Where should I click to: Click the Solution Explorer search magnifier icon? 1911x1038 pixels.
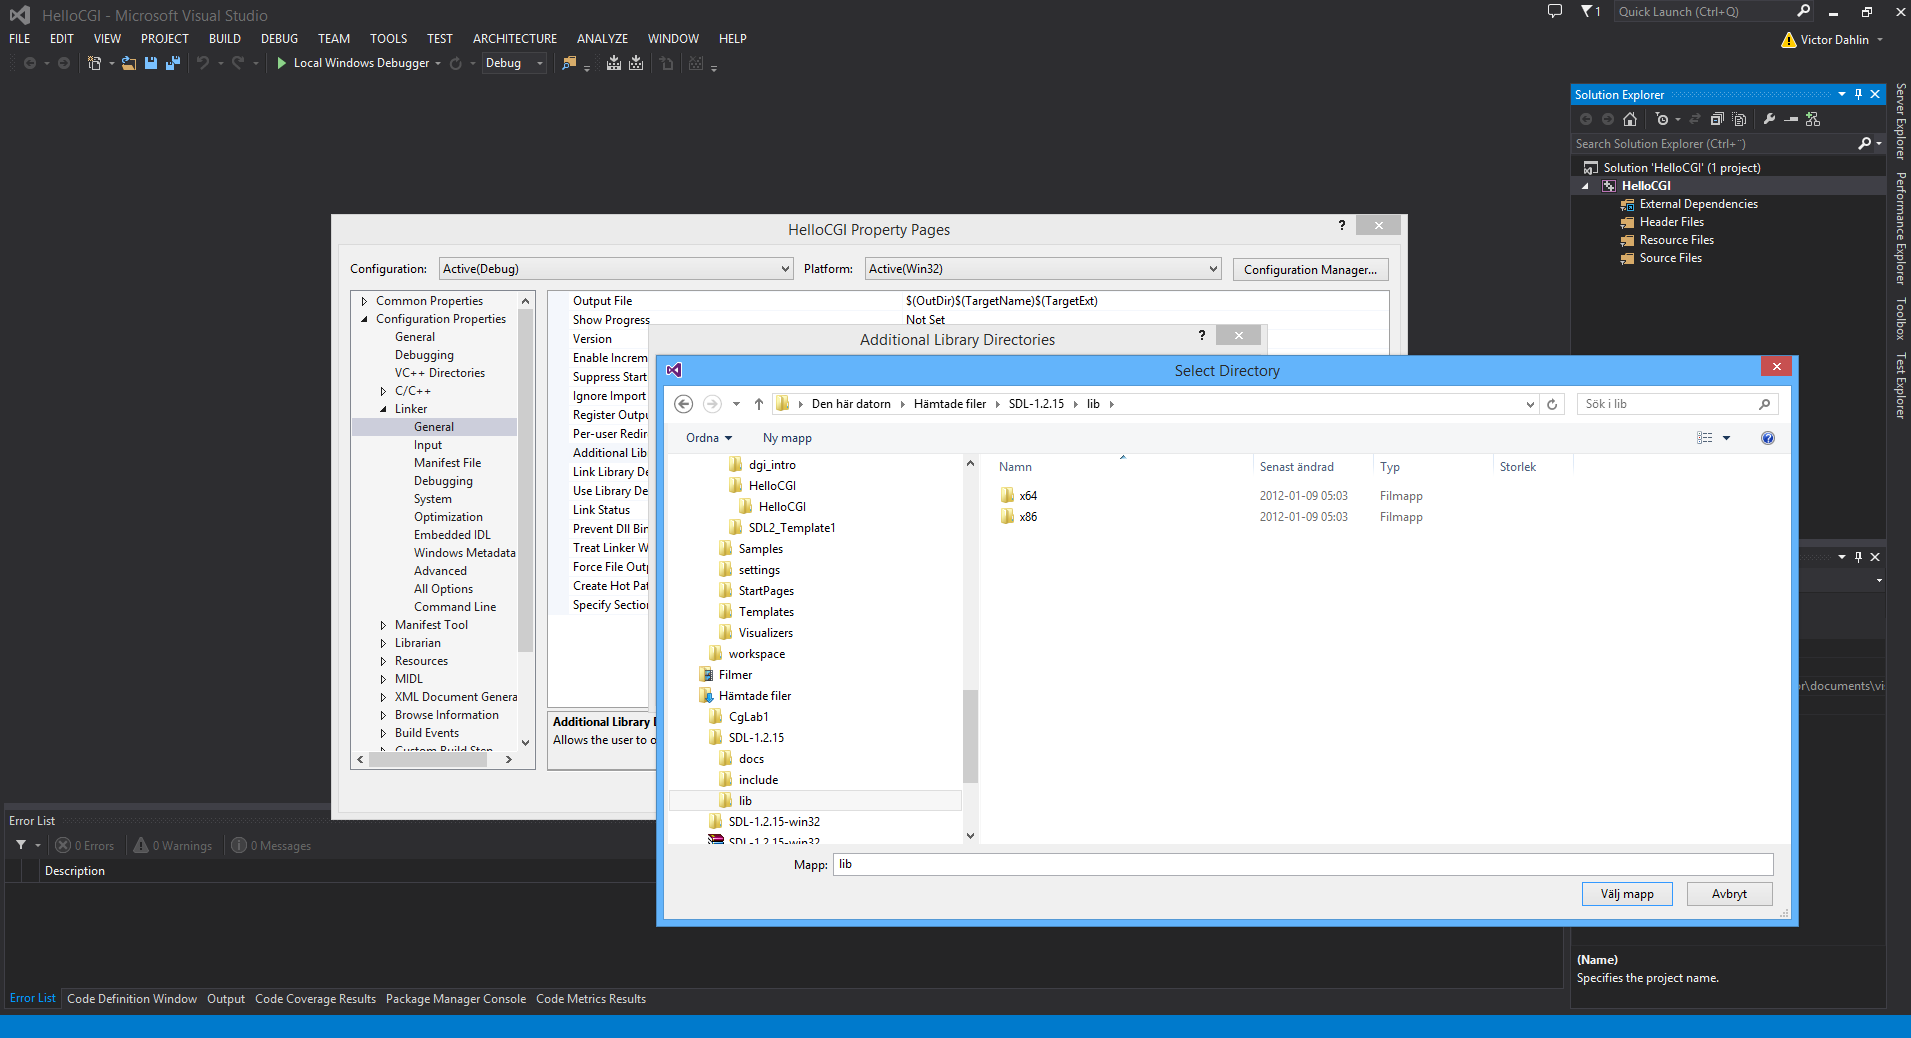1865,144
